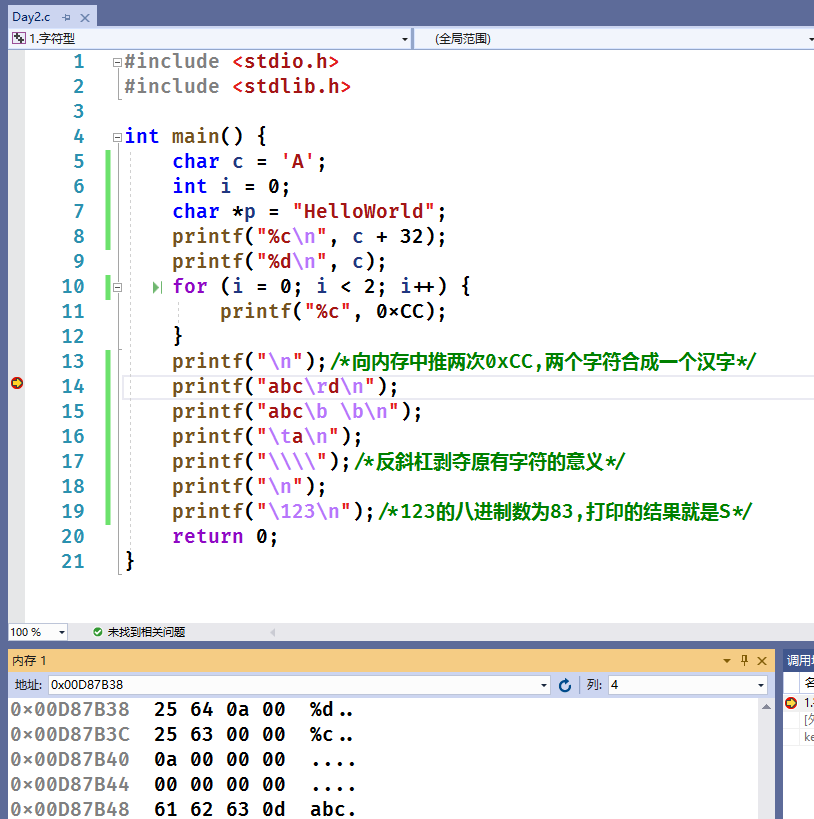Click the memory panel scrollbar up arrow
Screen dimensions: 814x819
(x=766, y=707)
